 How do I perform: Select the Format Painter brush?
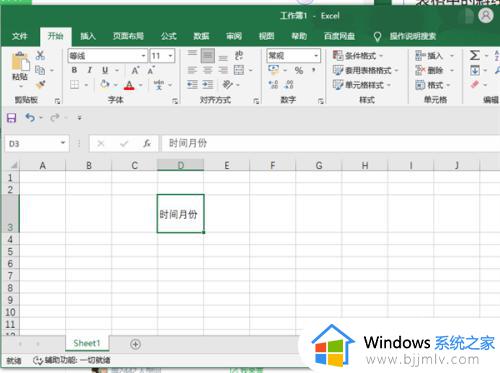40,85
